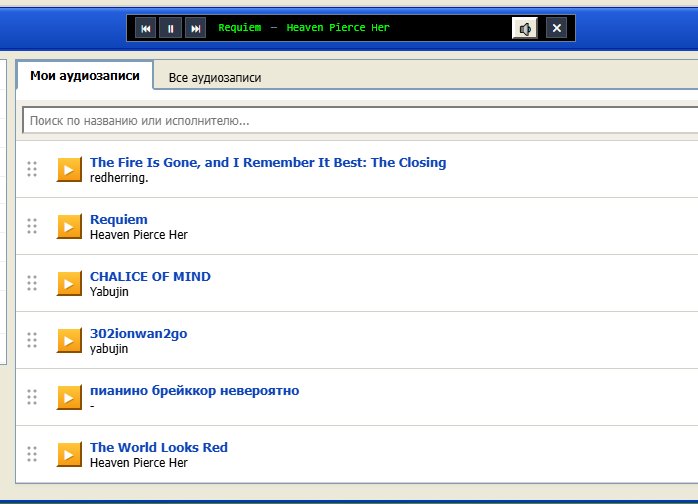Play The World Looks Red
Image resolution: width=698 pixels, height=504 pixels.
pyautogui.click(x=69, y=454)
